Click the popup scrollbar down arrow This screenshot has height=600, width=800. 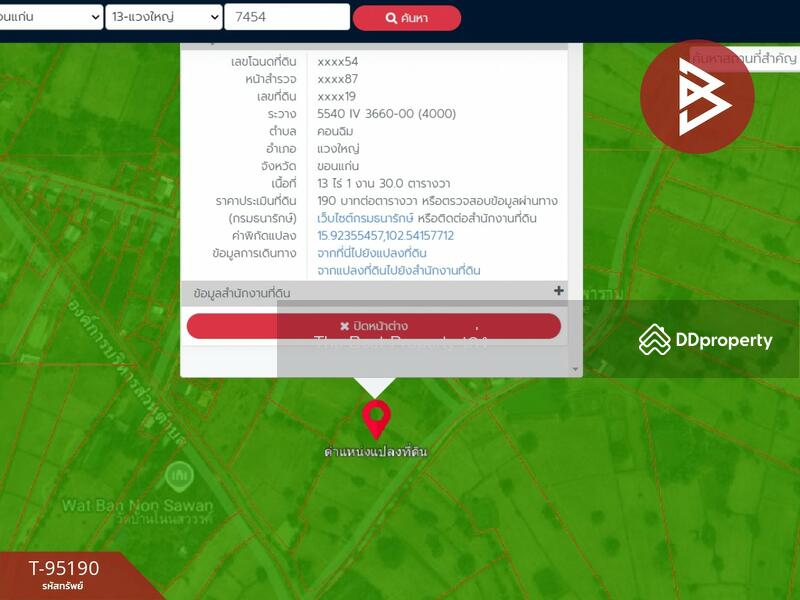(576, 369)
